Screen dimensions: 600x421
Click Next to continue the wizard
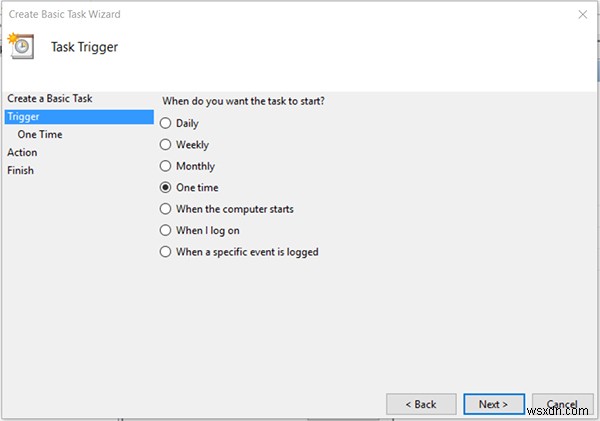point(494,404)
